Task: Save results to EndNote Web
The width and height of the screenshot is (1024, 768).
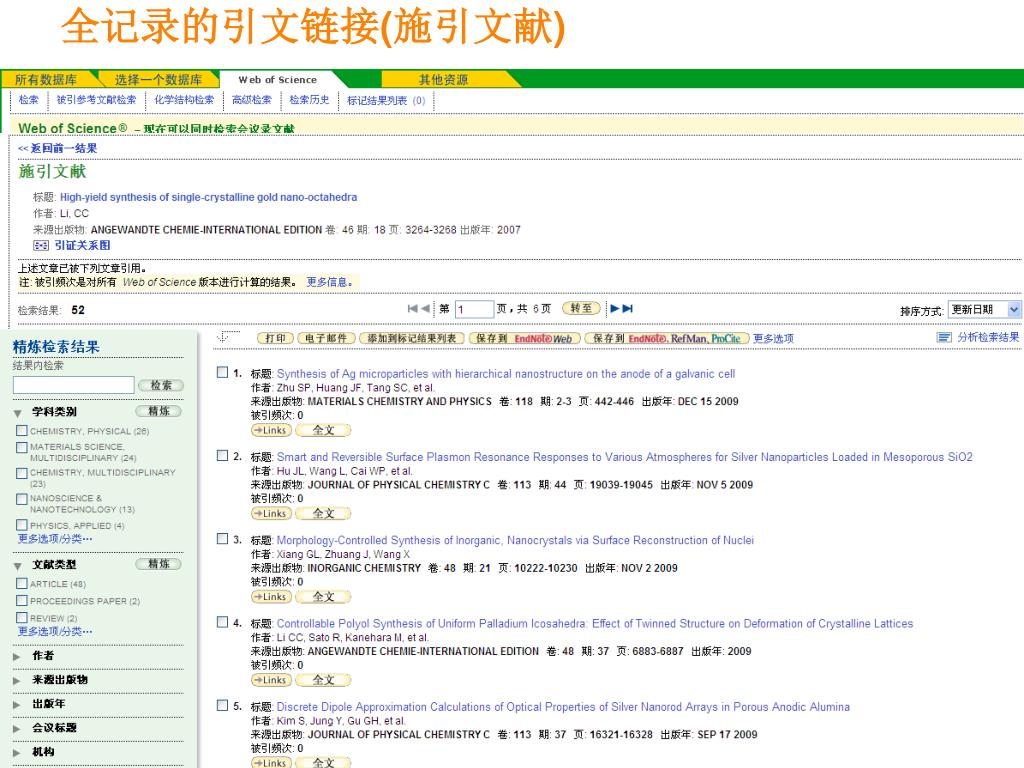Action: (x=524, y=338)
